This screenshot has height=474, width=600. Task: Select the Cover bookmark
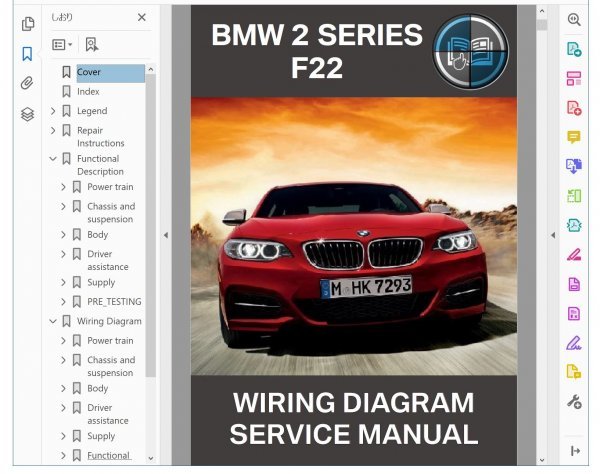point(111,72)
